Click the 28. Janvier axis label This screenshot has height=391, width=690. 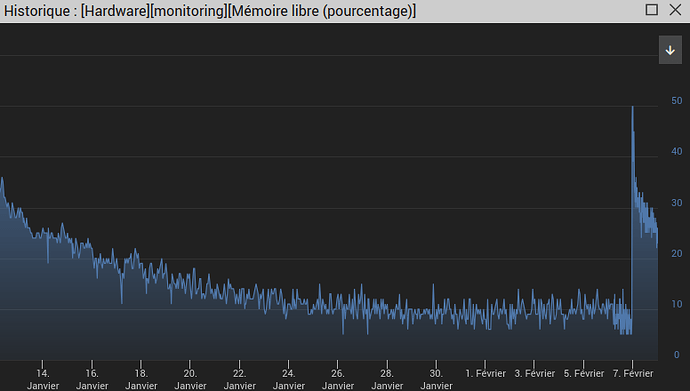(x=387, y=379)
